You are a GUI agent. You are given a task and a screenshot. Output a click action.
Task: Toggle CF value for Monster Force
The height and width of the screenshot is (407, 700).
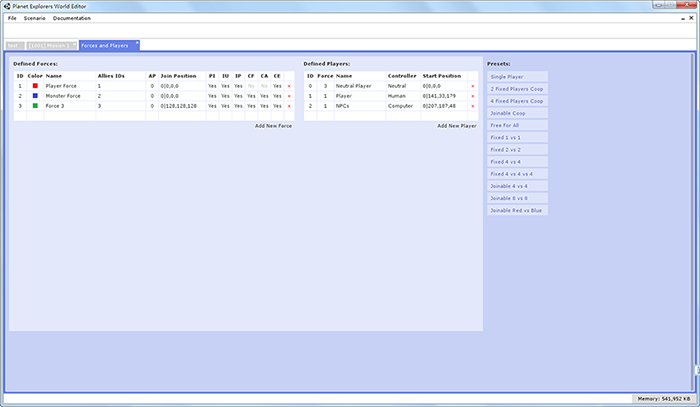[251, 96]
